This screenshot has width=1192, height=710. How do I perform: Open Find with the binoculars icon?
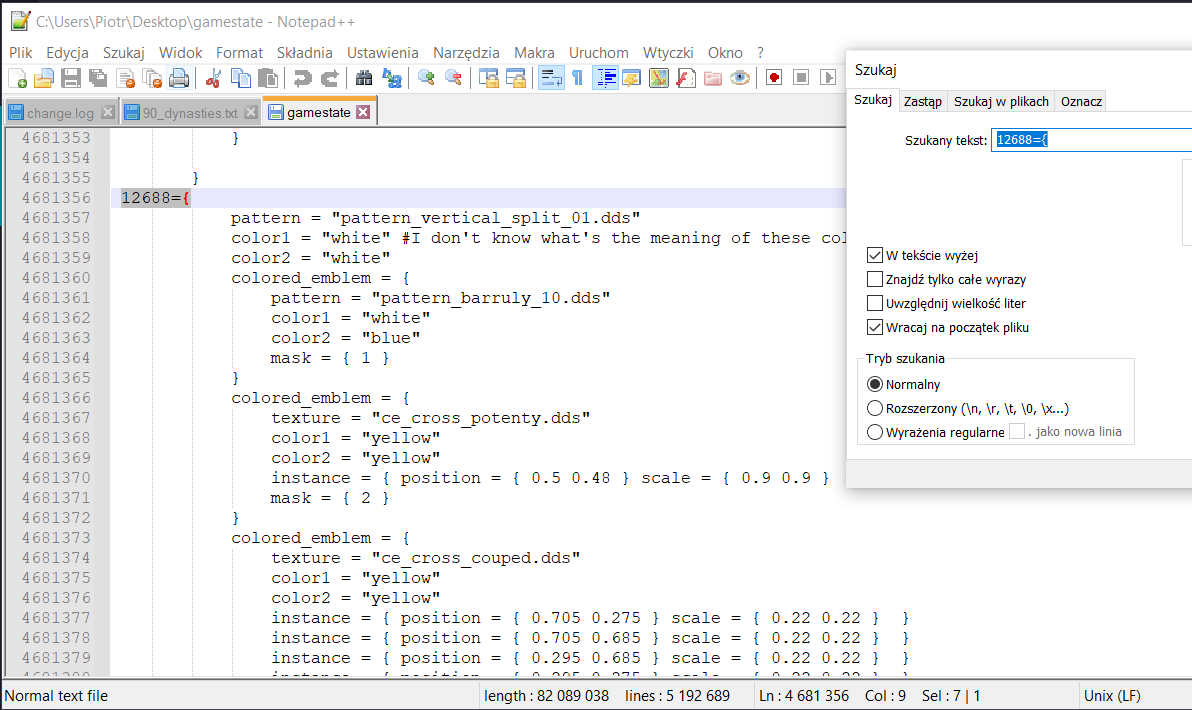pyautogui.click(x=364, y=78)
